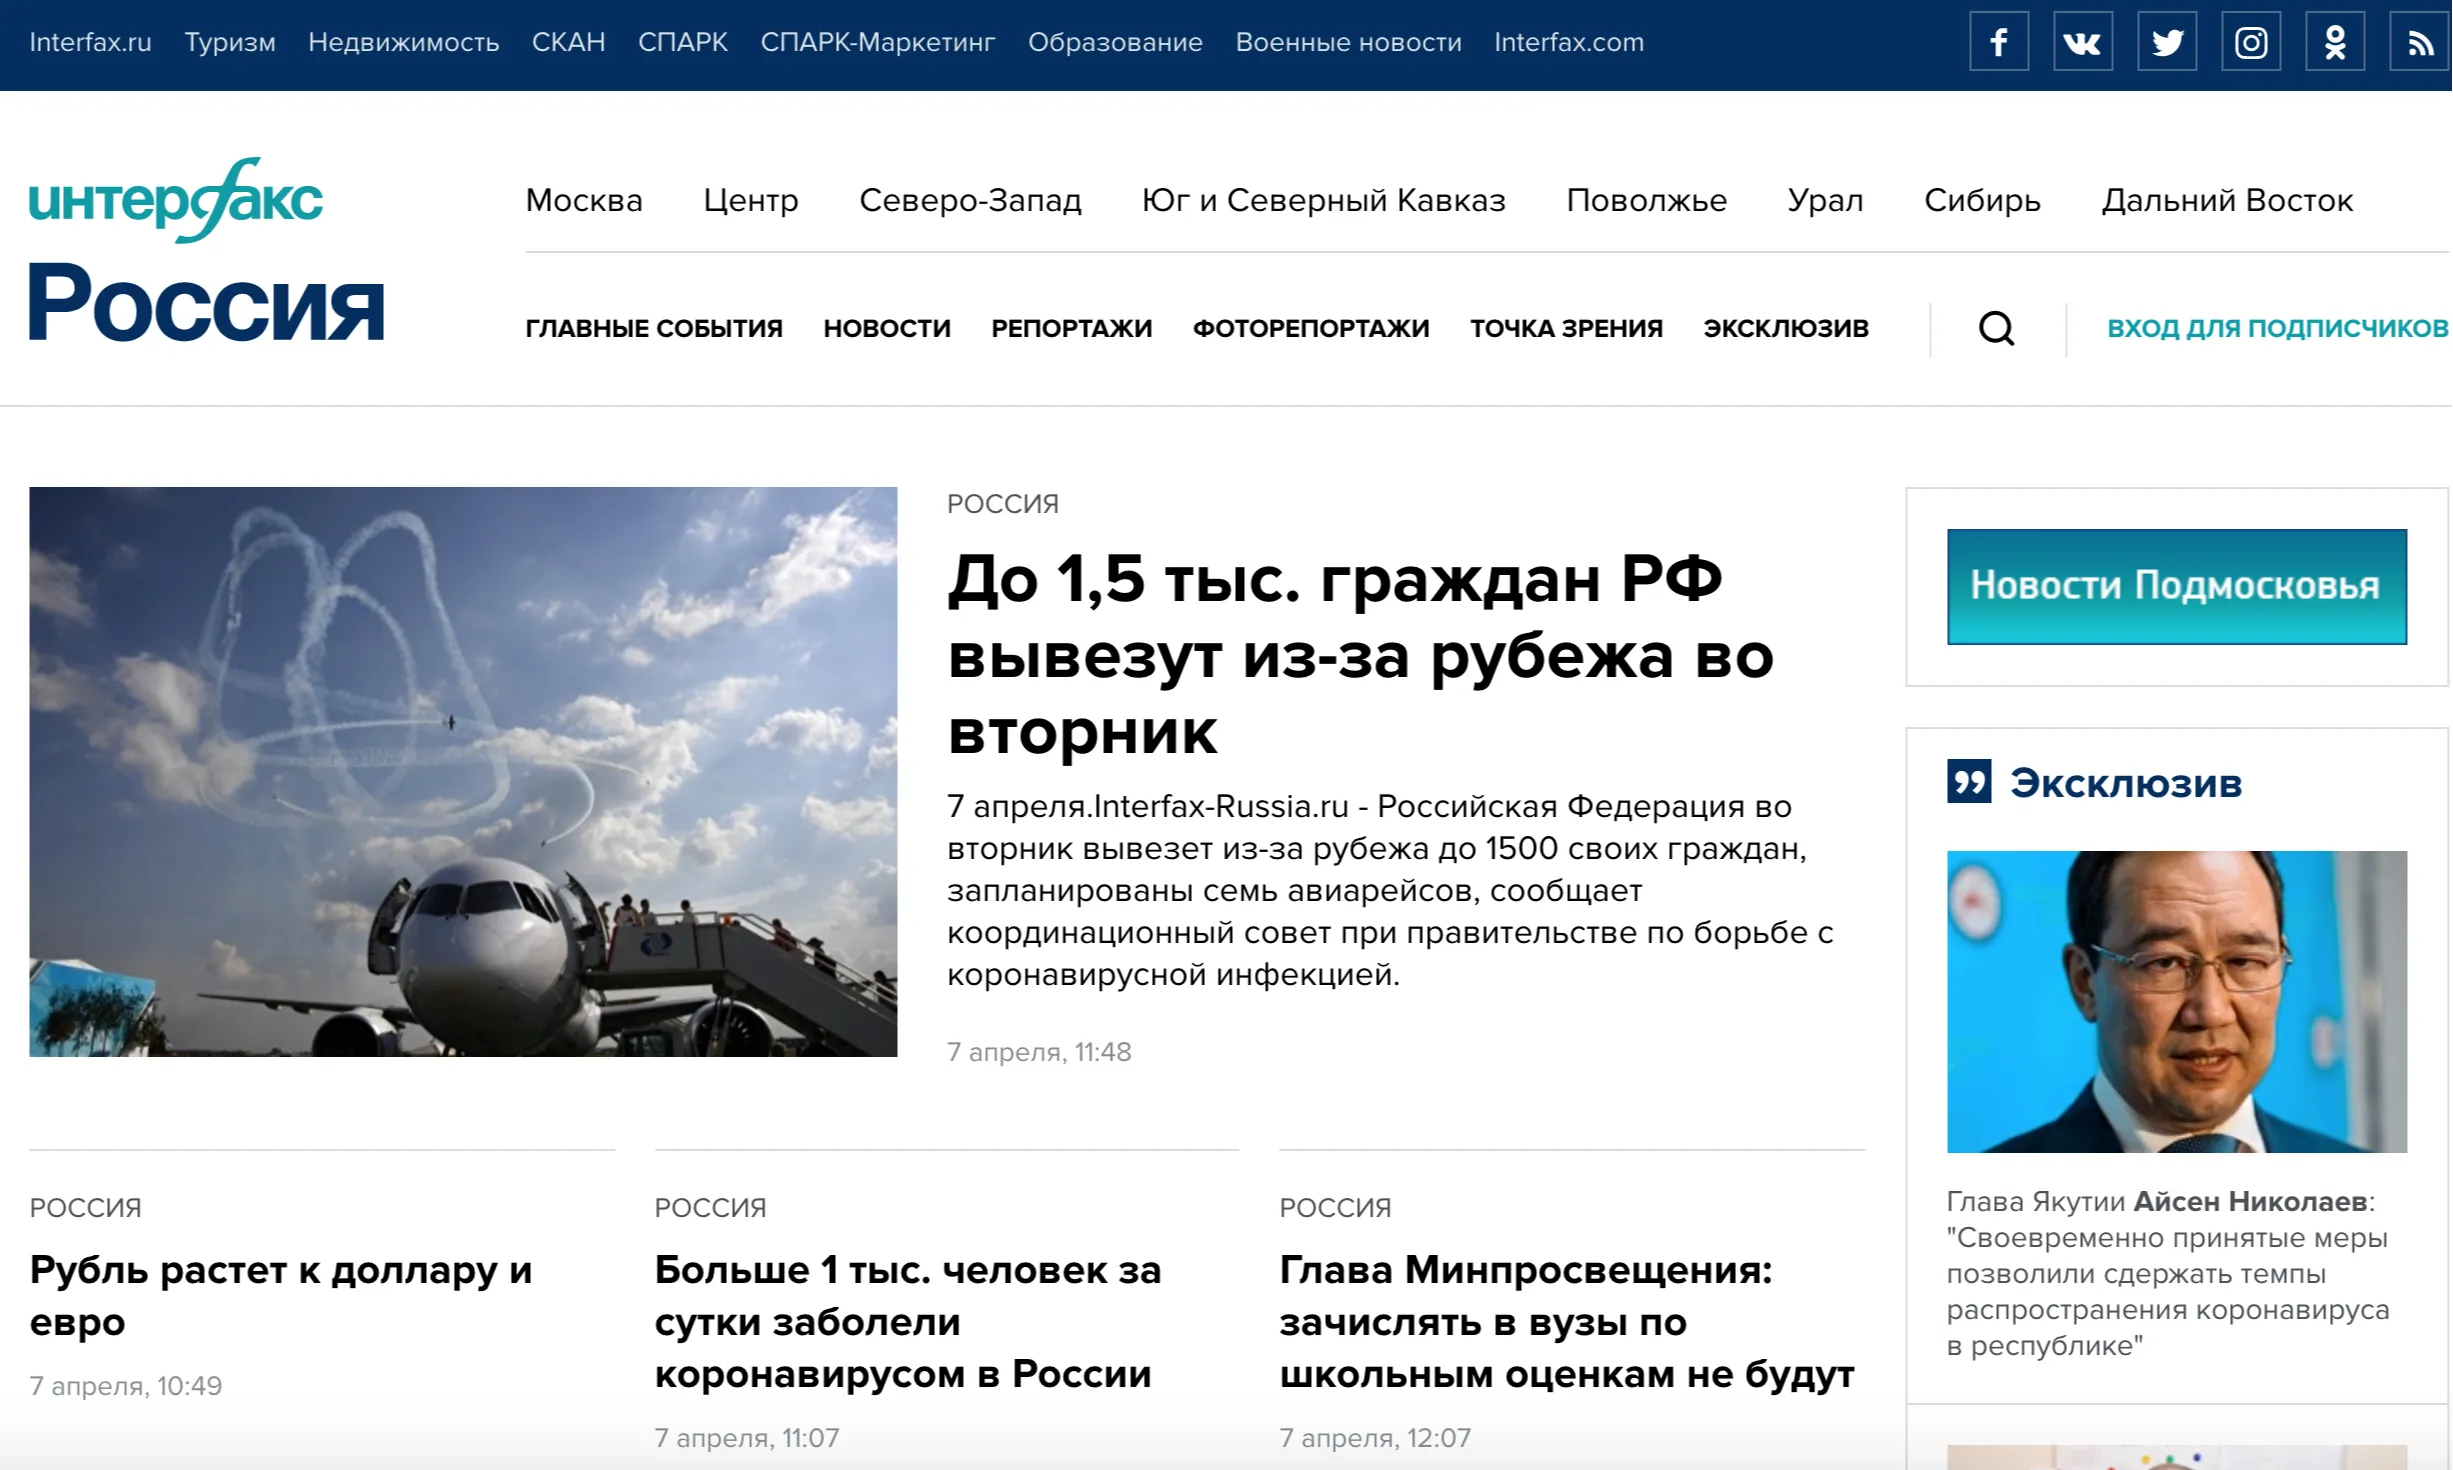Image resolution: width=2453 pixels, height=1470 pixels.
Task: Open Interfax Facebook page icon
Action: tap(1998, 41)
